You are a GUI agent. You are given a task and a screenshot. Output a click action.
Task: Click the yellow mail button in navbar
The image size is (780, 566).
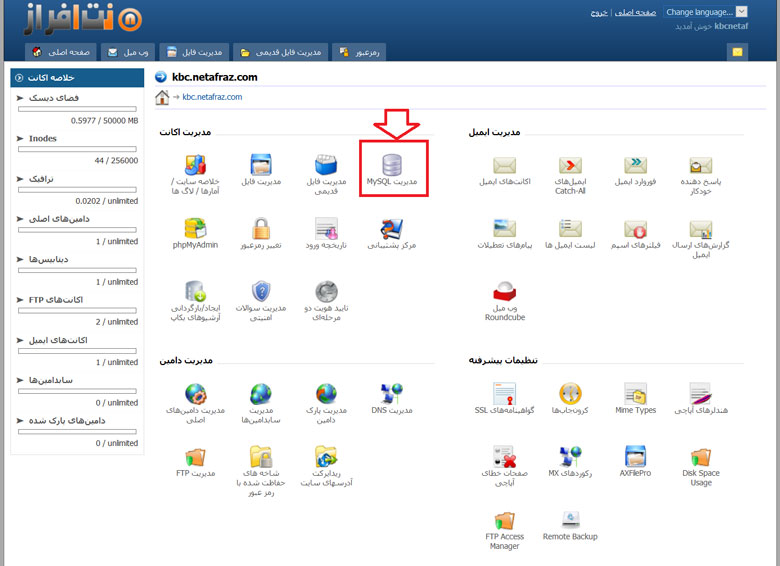tap(738, 52)
